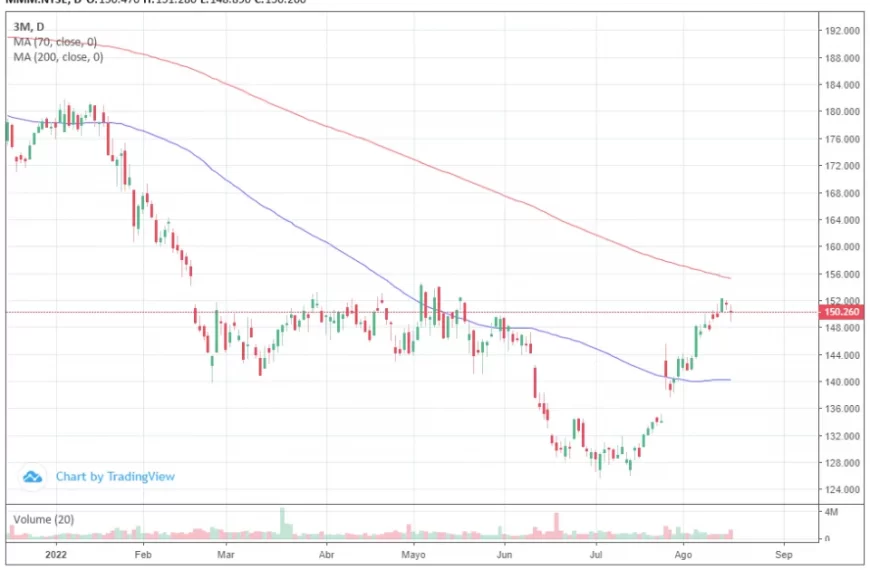The width and height of the screenshot is (870, 570).
Task: Select the 3M, D chart title
Action: pyautogui.click(x=29, y=27)
